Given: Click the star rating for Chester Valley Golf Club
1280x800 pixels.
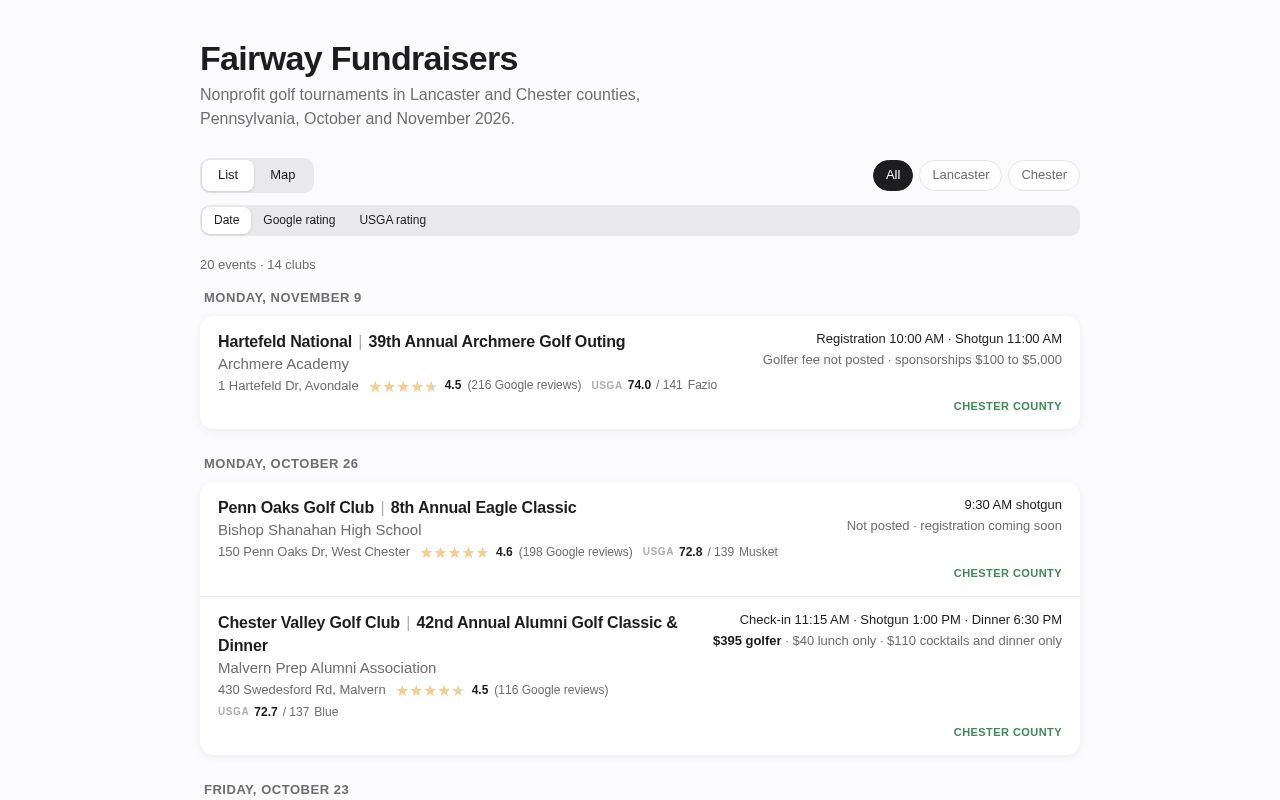Looking at the screenshot, I should click(x=430, y=691).
